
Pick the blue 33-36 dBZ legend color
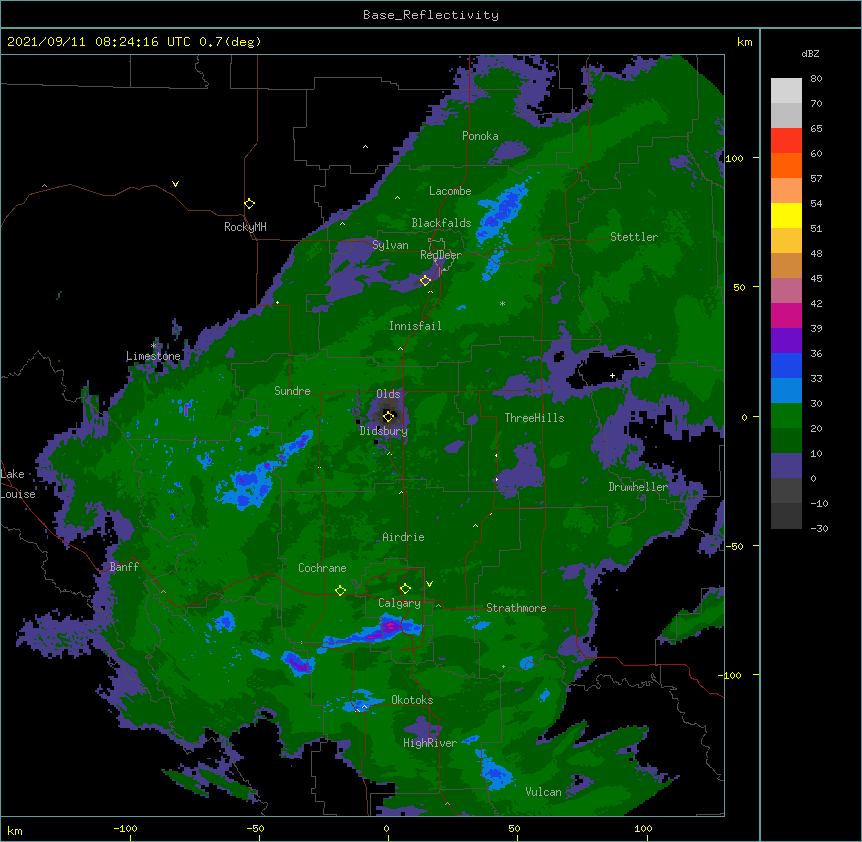click(x=786, y=365)
